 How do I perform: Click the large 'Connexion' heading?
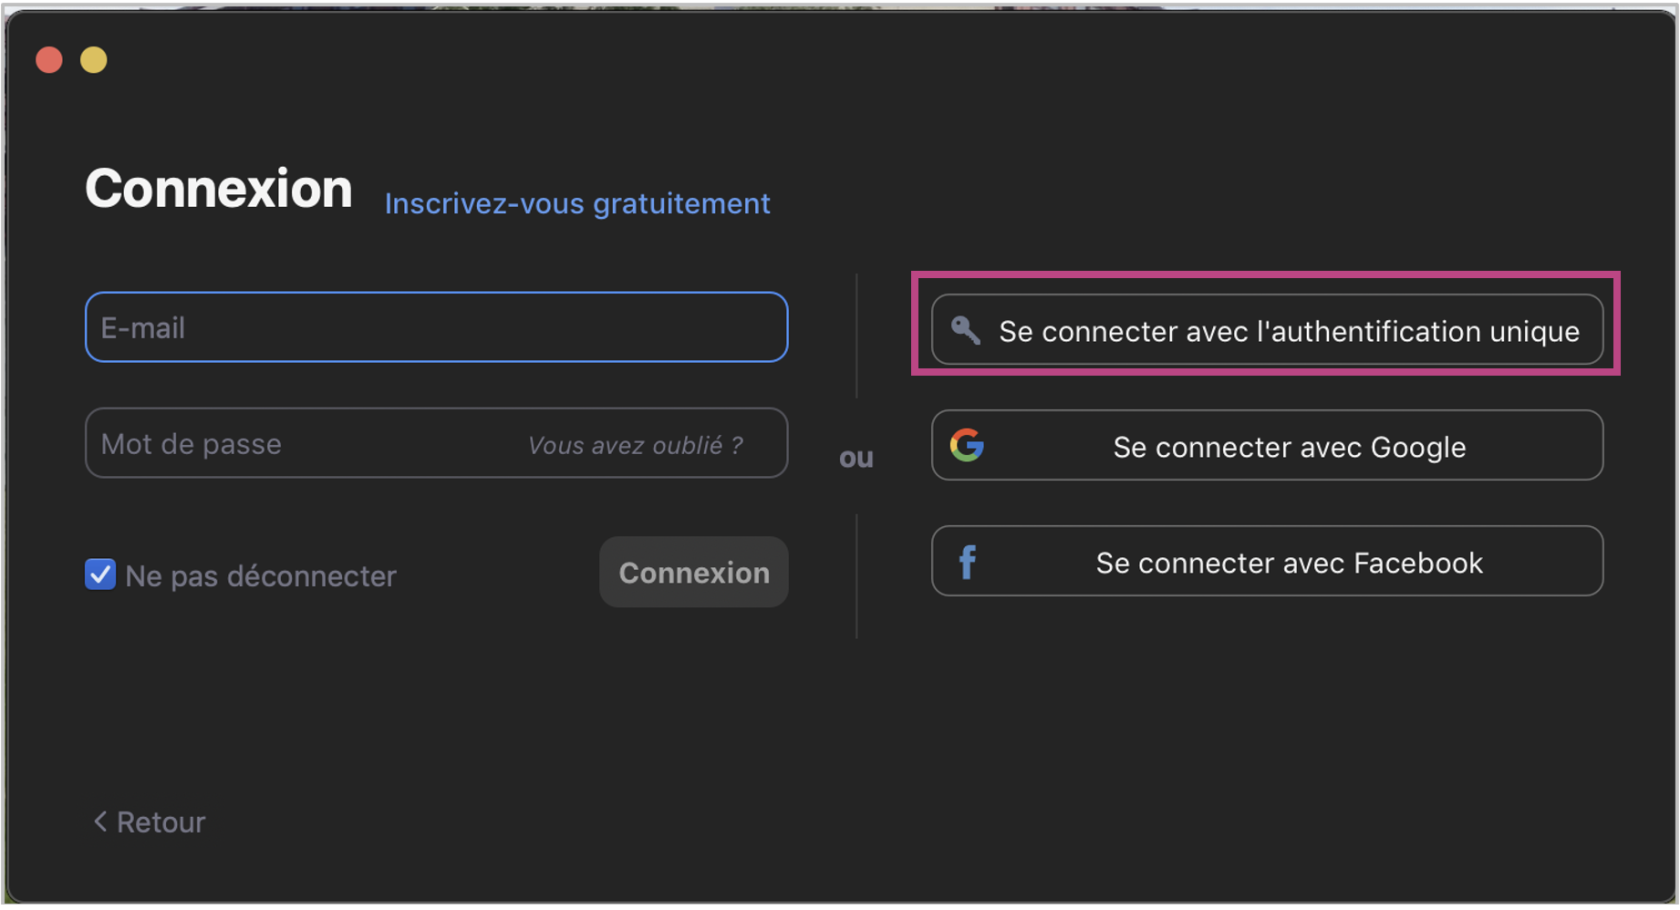click(x=219, y=189)
